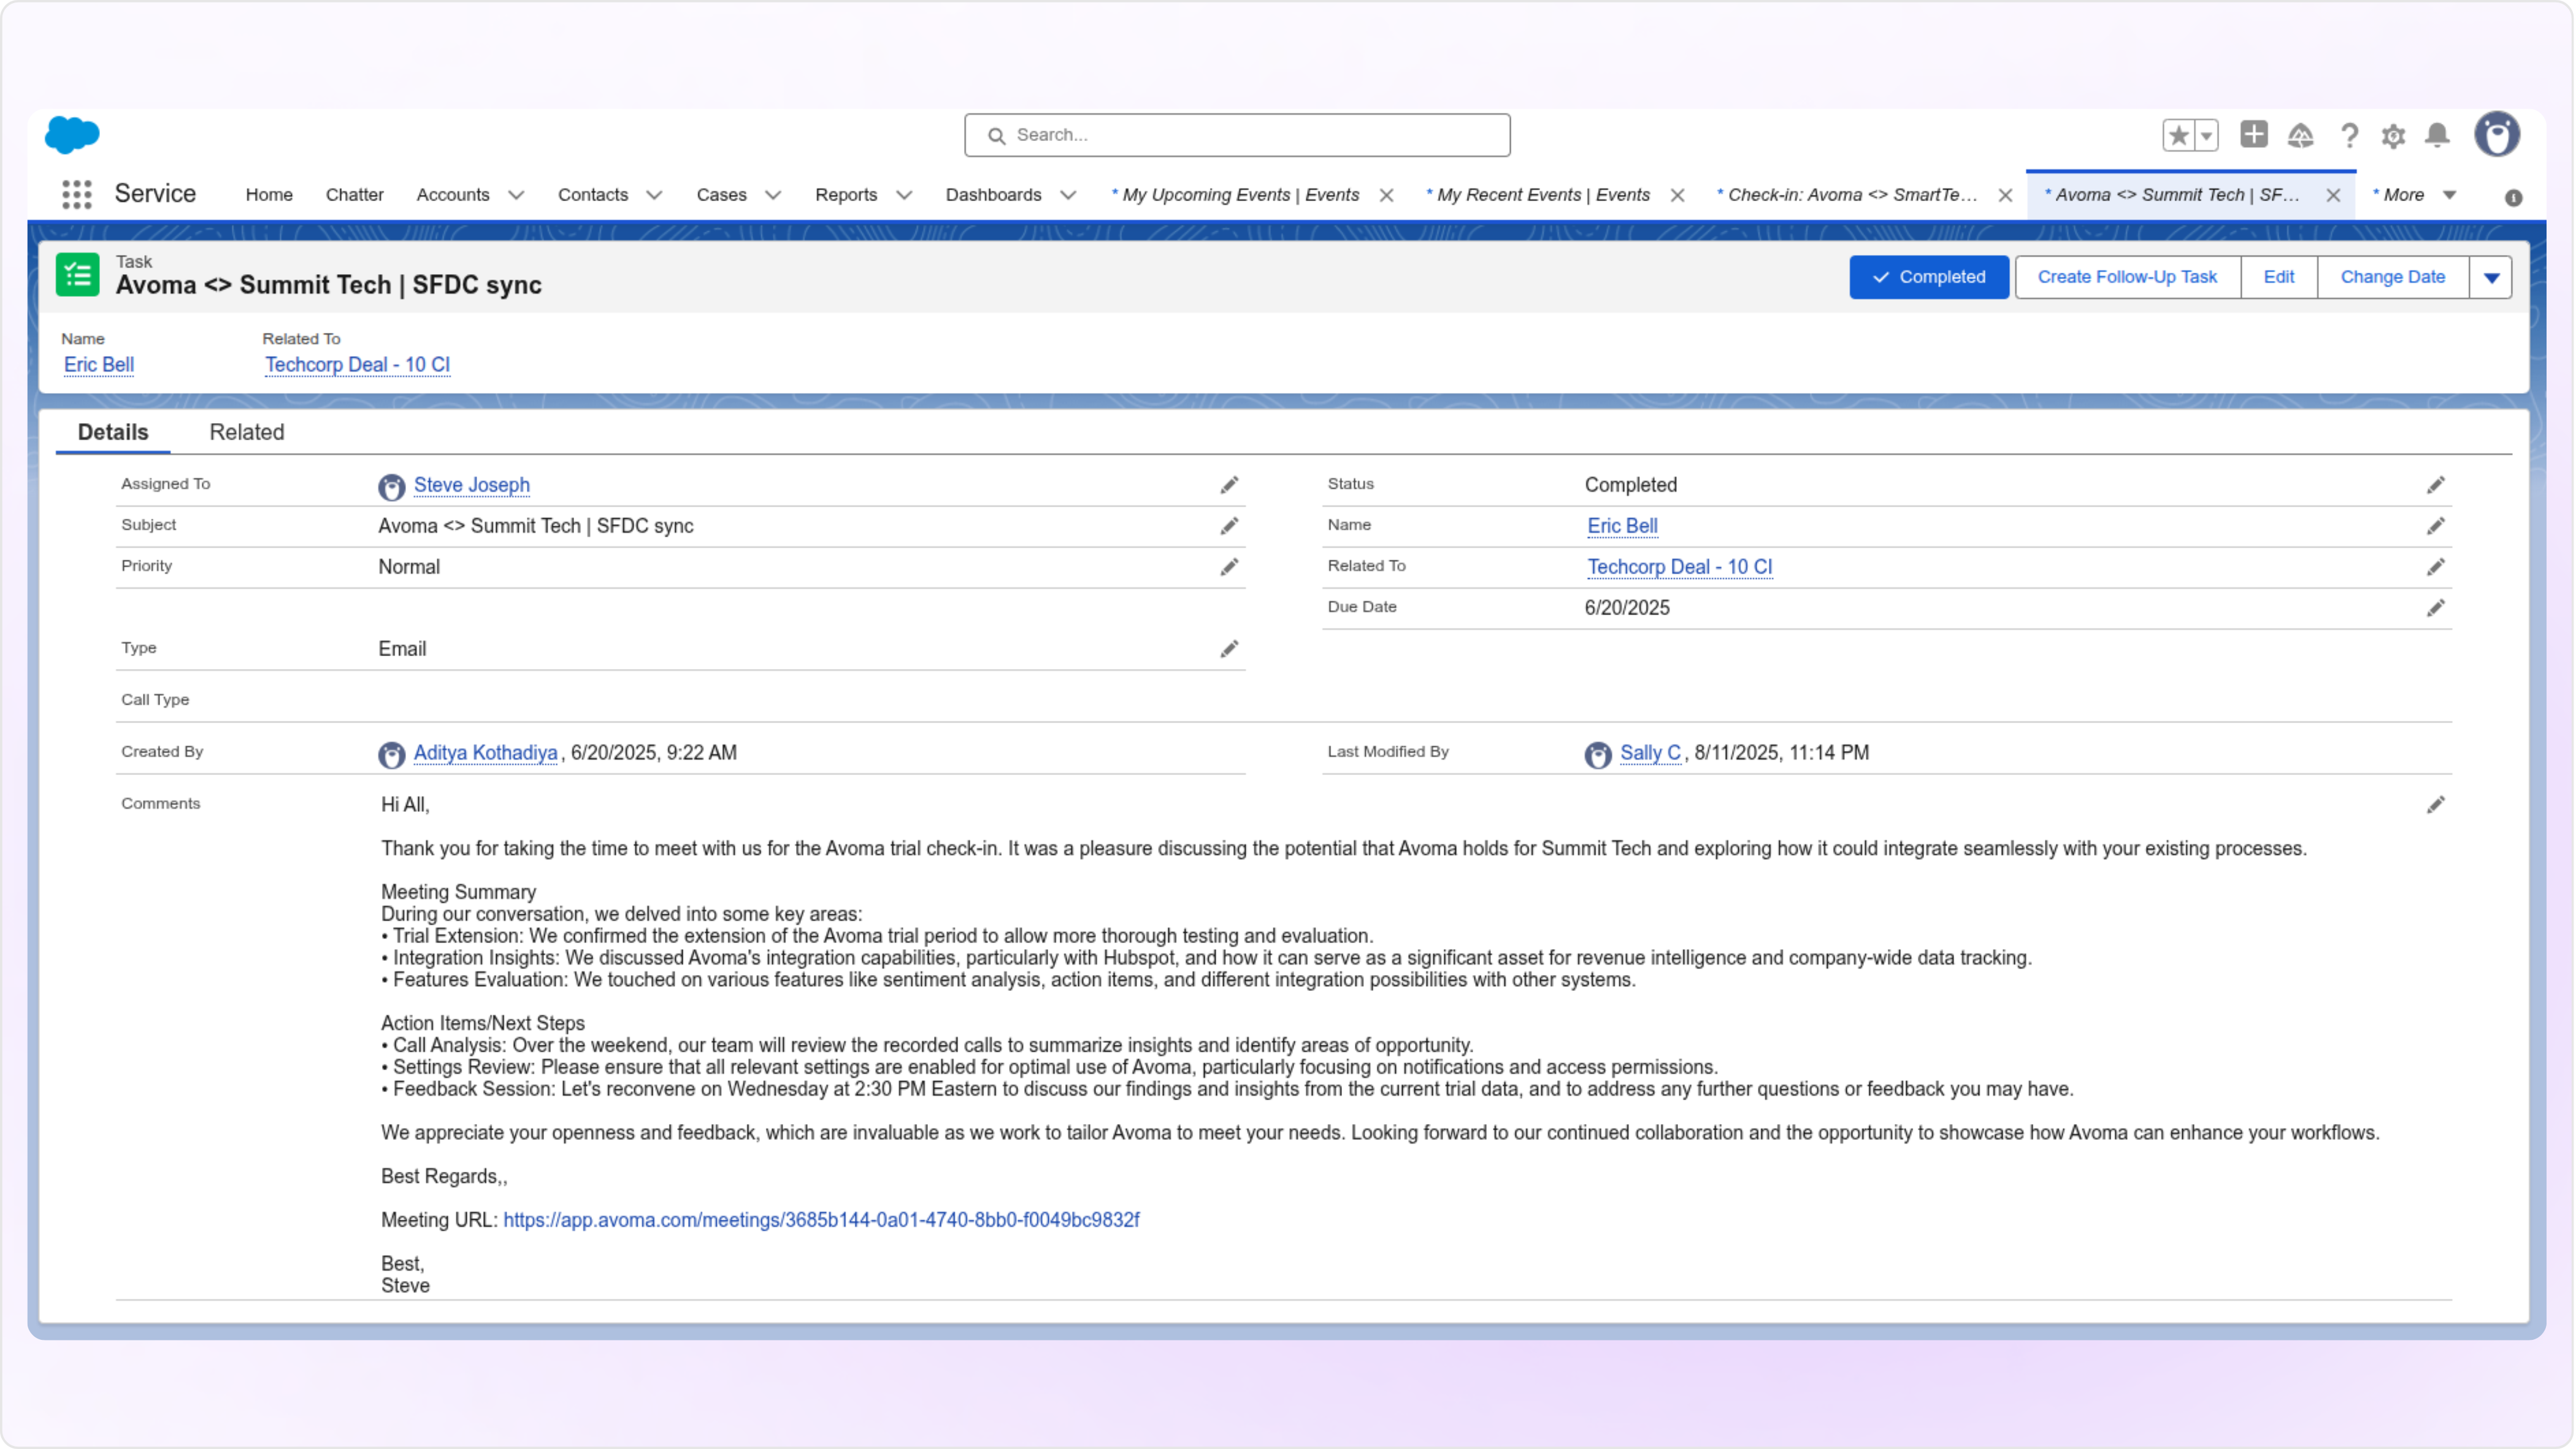This screenshot has width=2576, height=1449.
Task: Click Create Follow-Up Task button
Action: pos(2127,277)
